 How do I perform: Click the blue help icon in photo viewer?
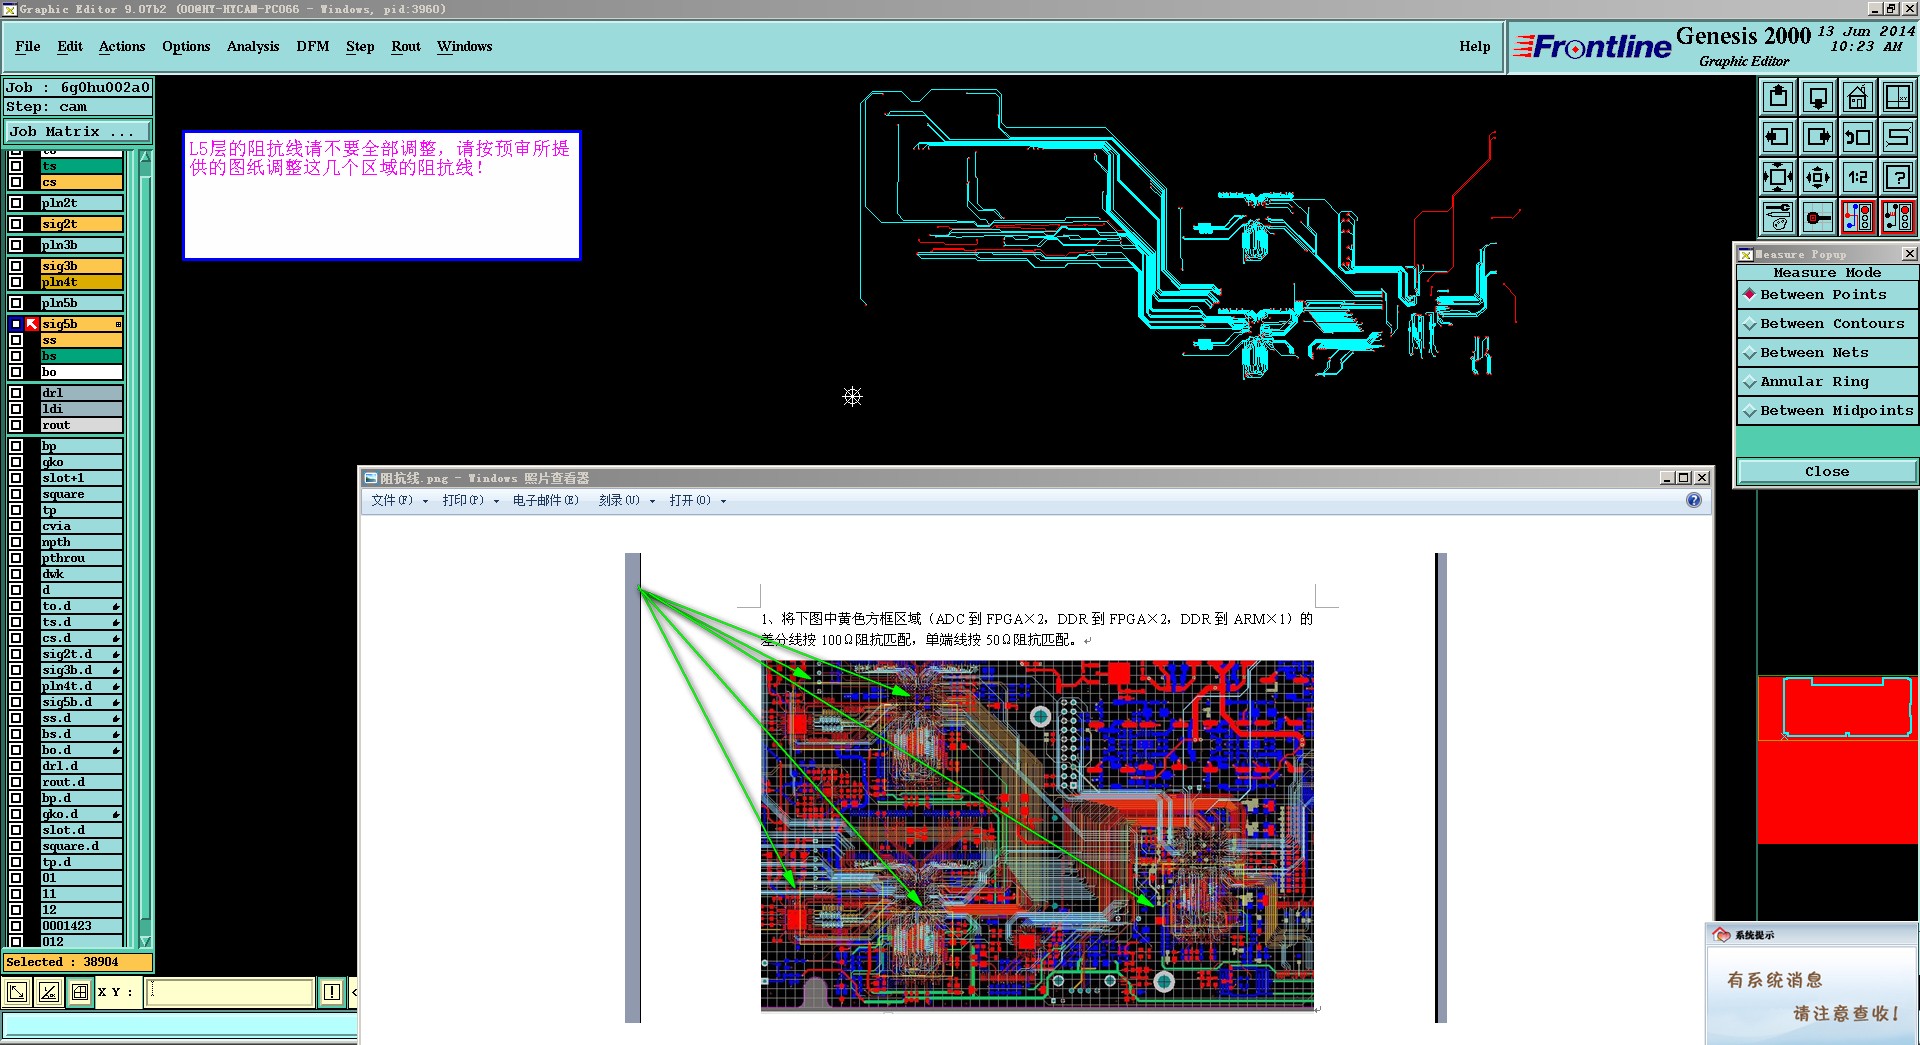1693,500
